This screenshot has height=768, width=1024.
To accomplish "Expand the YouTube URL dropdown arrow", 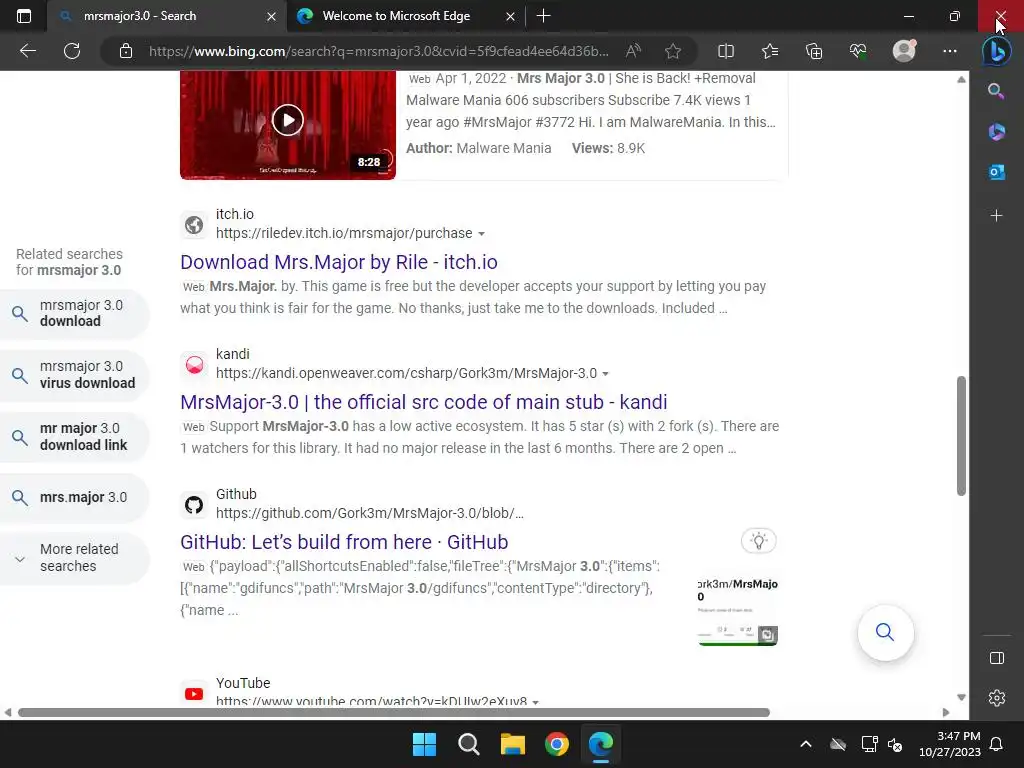I will pos(536,702).
